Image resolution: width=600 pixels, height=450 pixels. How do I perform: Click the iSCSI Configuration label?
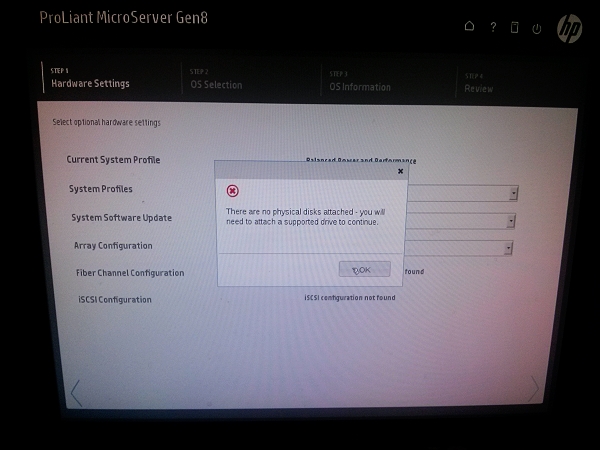click(x=115, y=300)
